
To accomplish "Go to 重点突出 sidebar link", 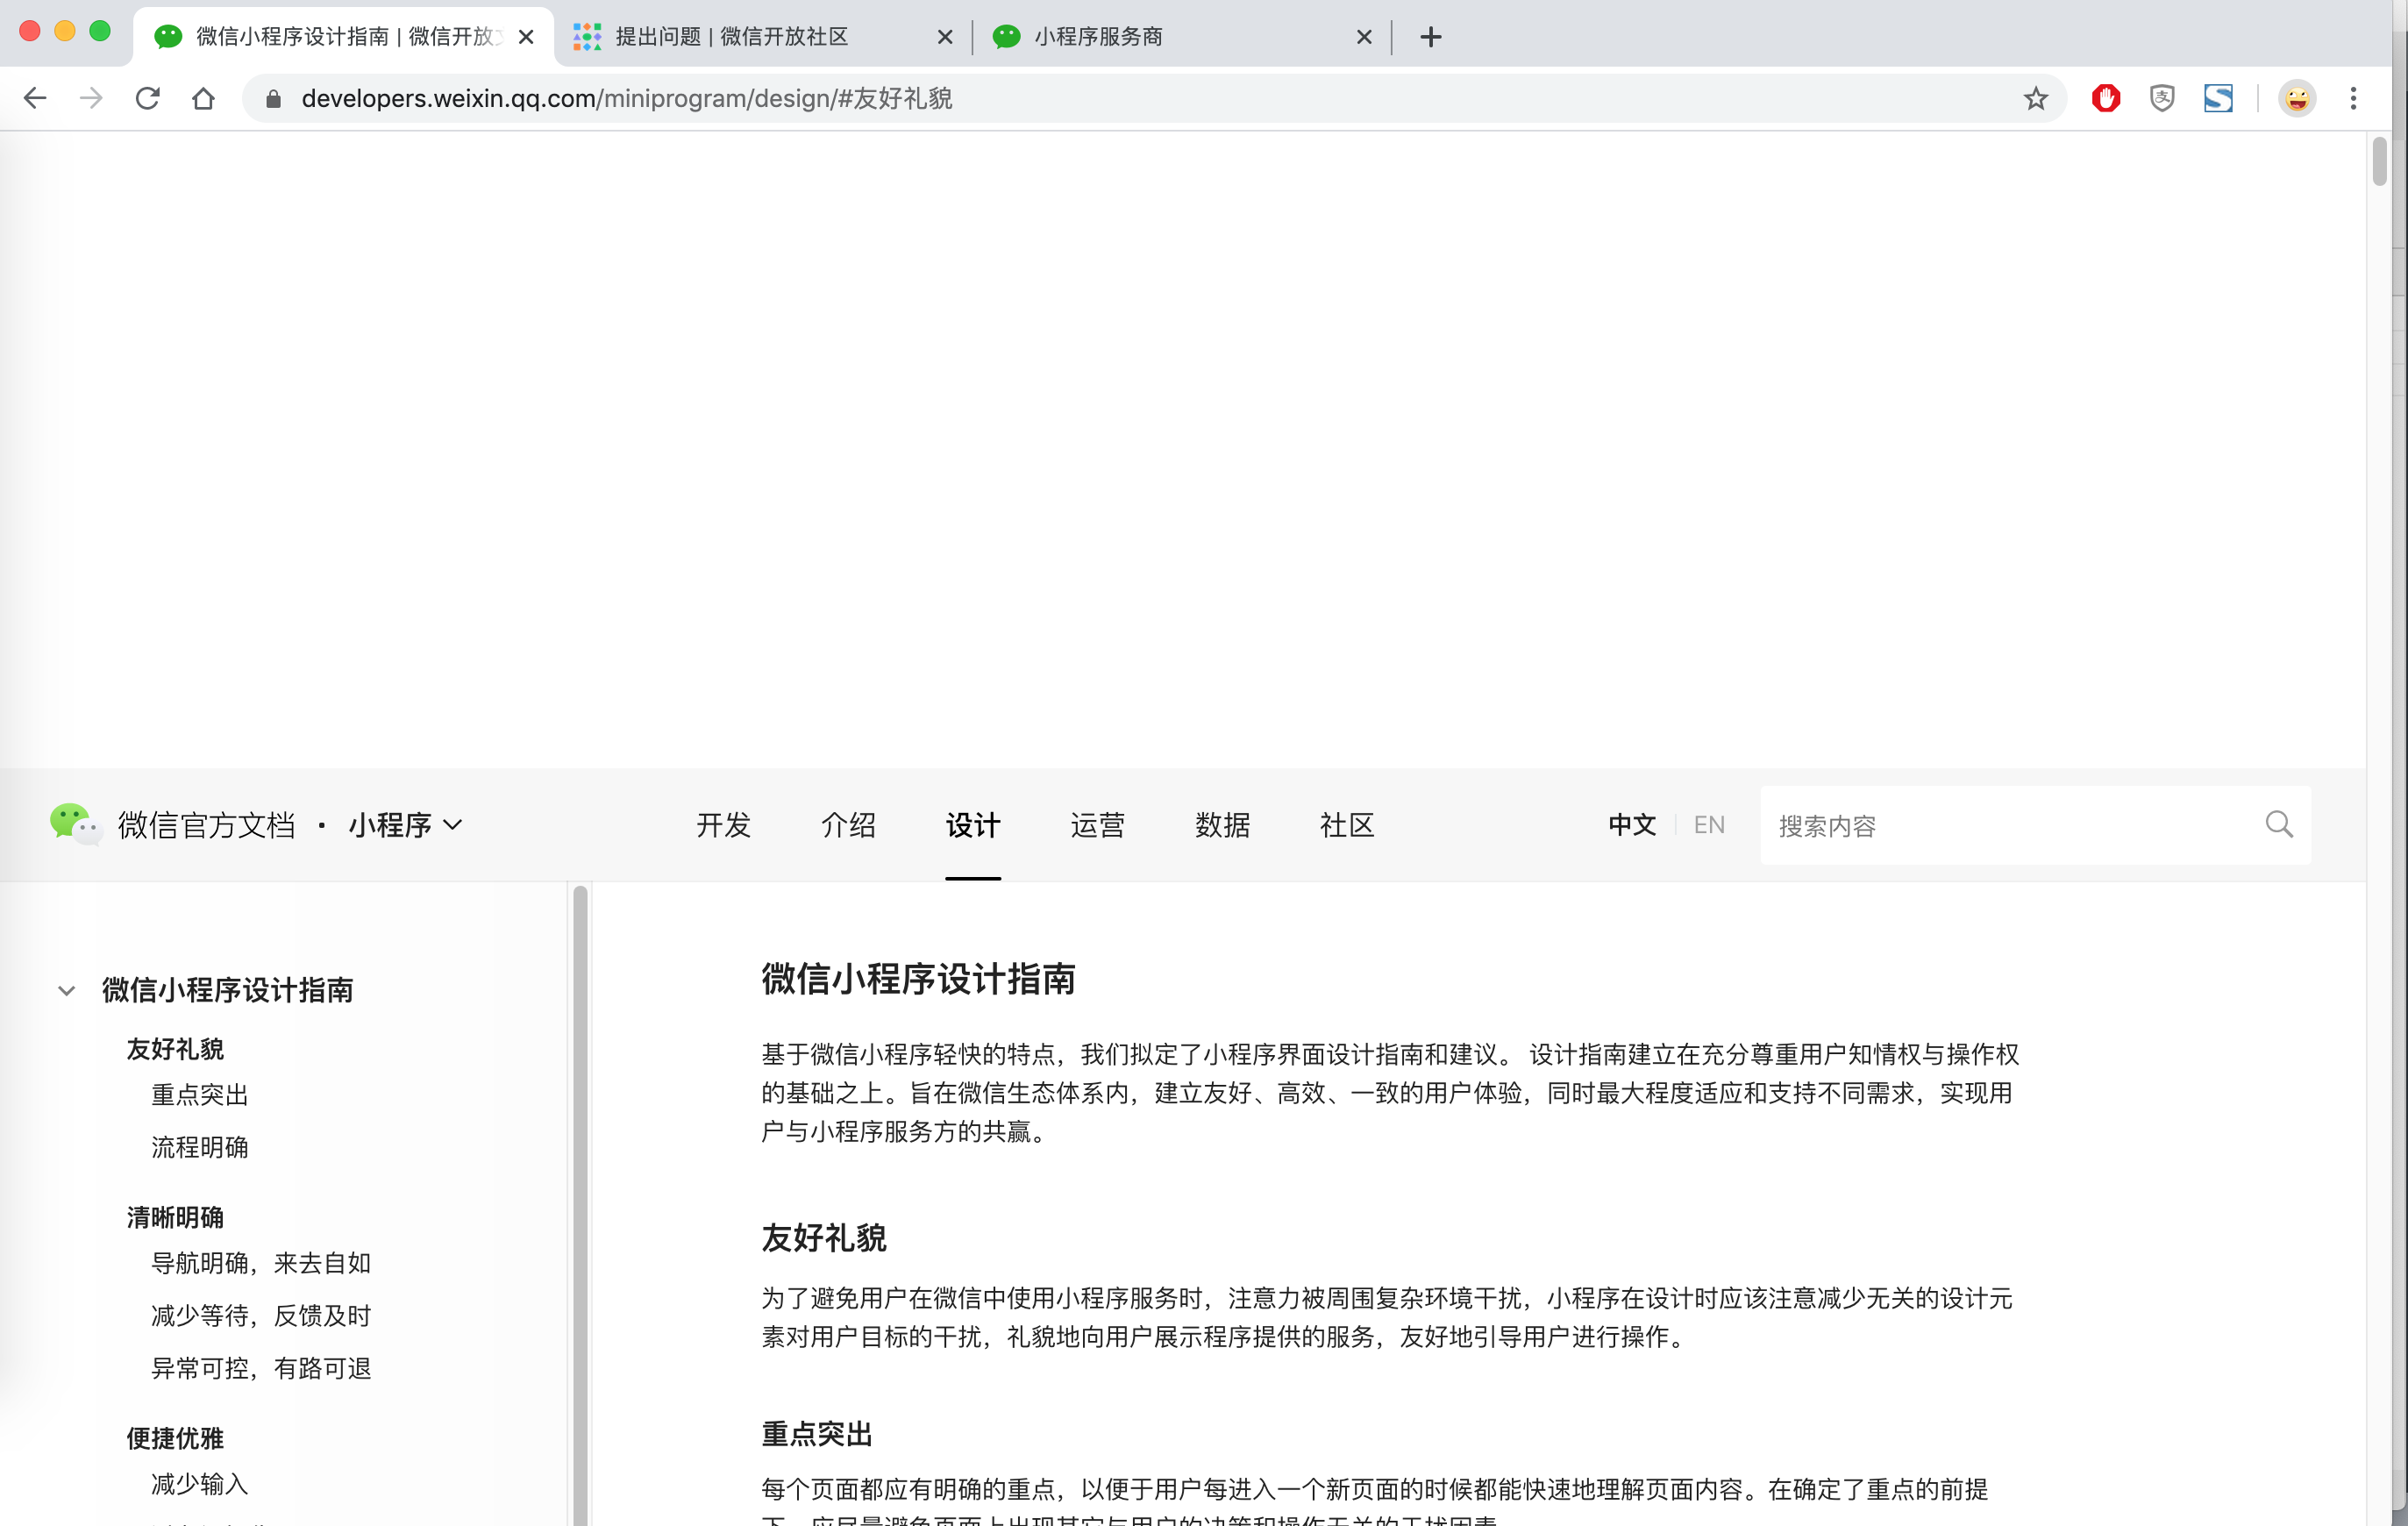I will [199, 1094].
